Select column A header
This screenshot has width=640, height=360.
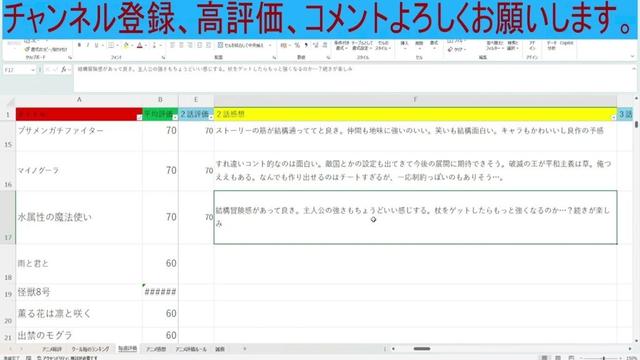pos(79,100)
